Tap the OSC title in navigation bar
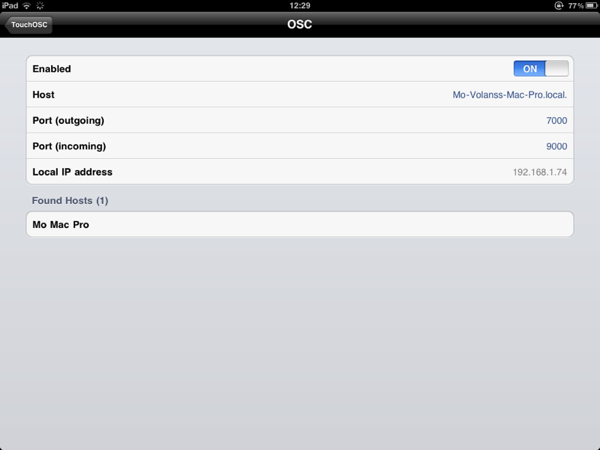The image size is (600, 450). click(300, 24)
